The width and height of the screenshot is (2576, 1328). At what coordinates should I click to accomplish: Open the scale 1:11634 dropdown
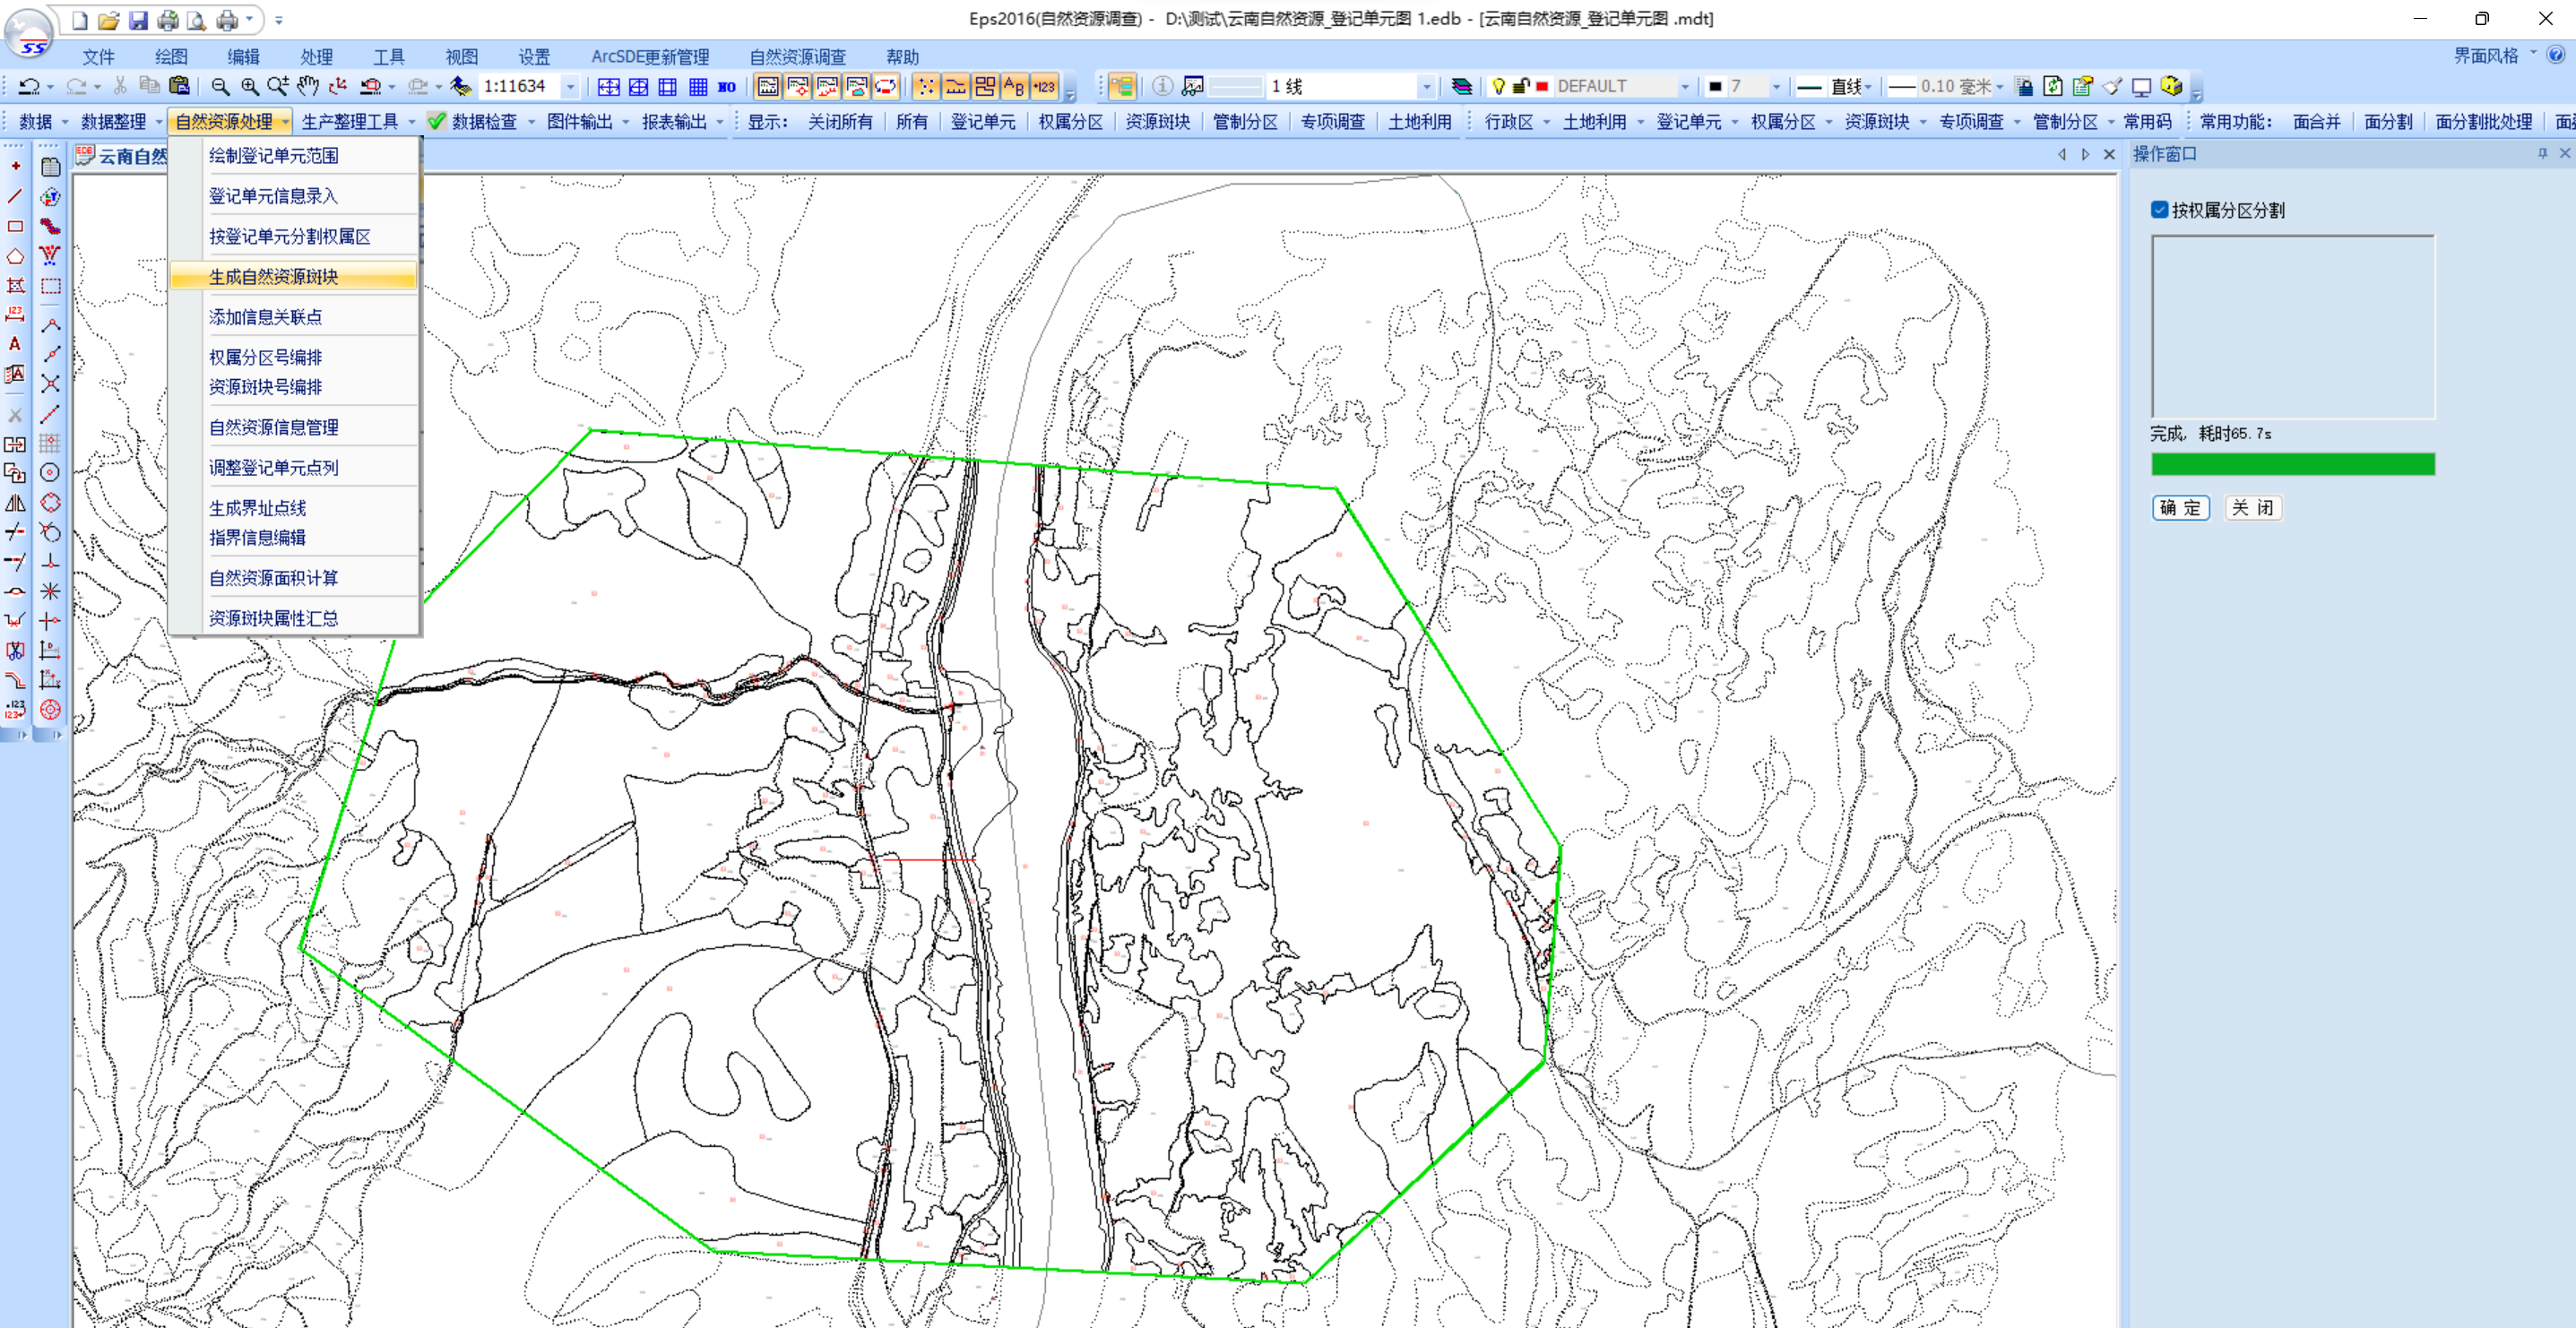(x=571, y=87)
